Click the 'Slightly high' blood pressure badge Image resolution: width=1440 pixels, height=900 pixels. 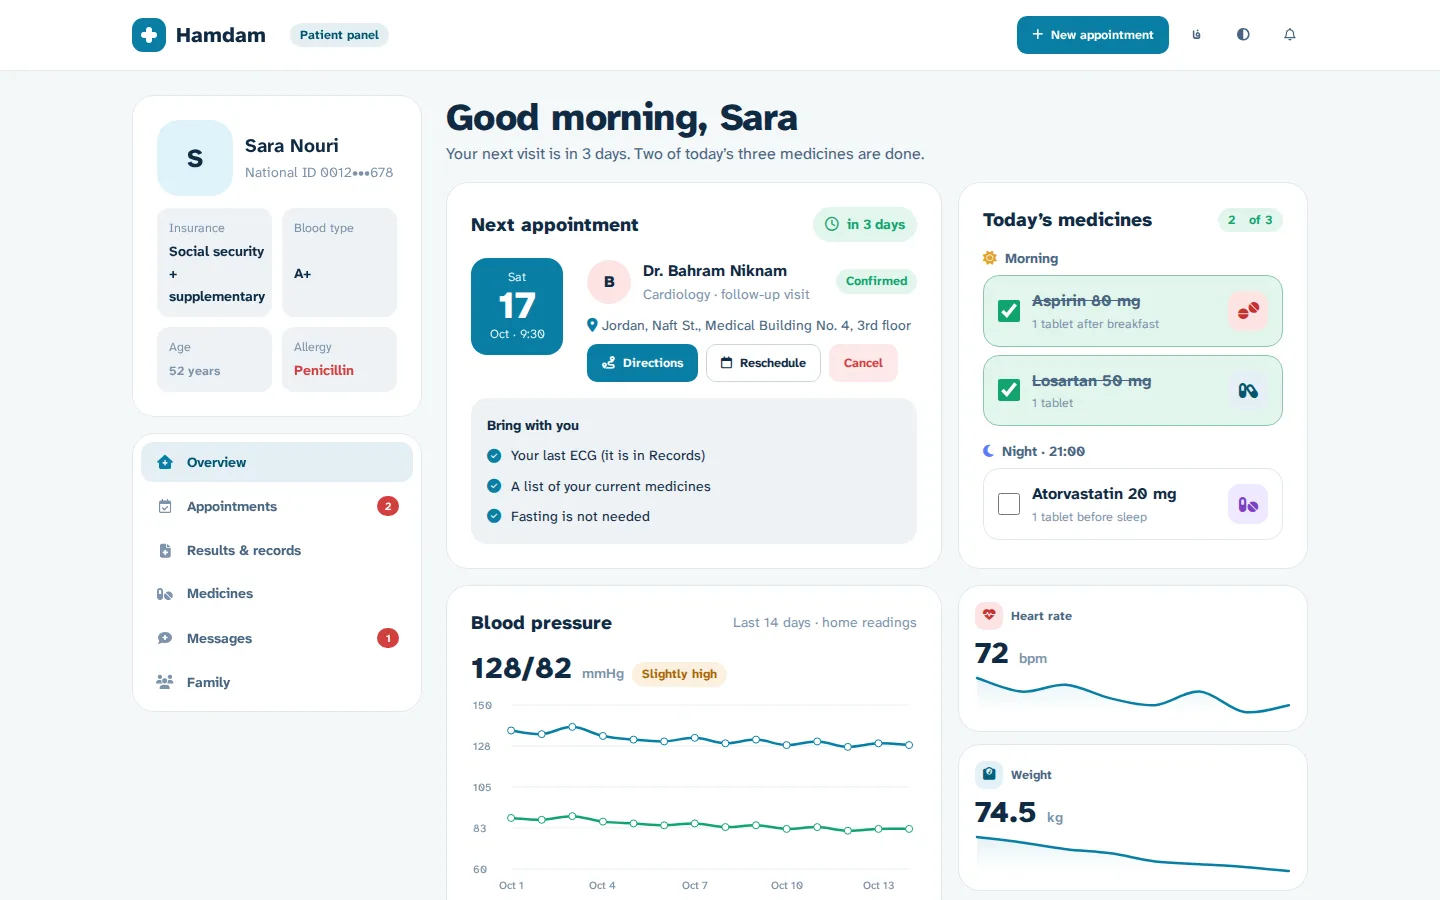[x=679, y=674]
